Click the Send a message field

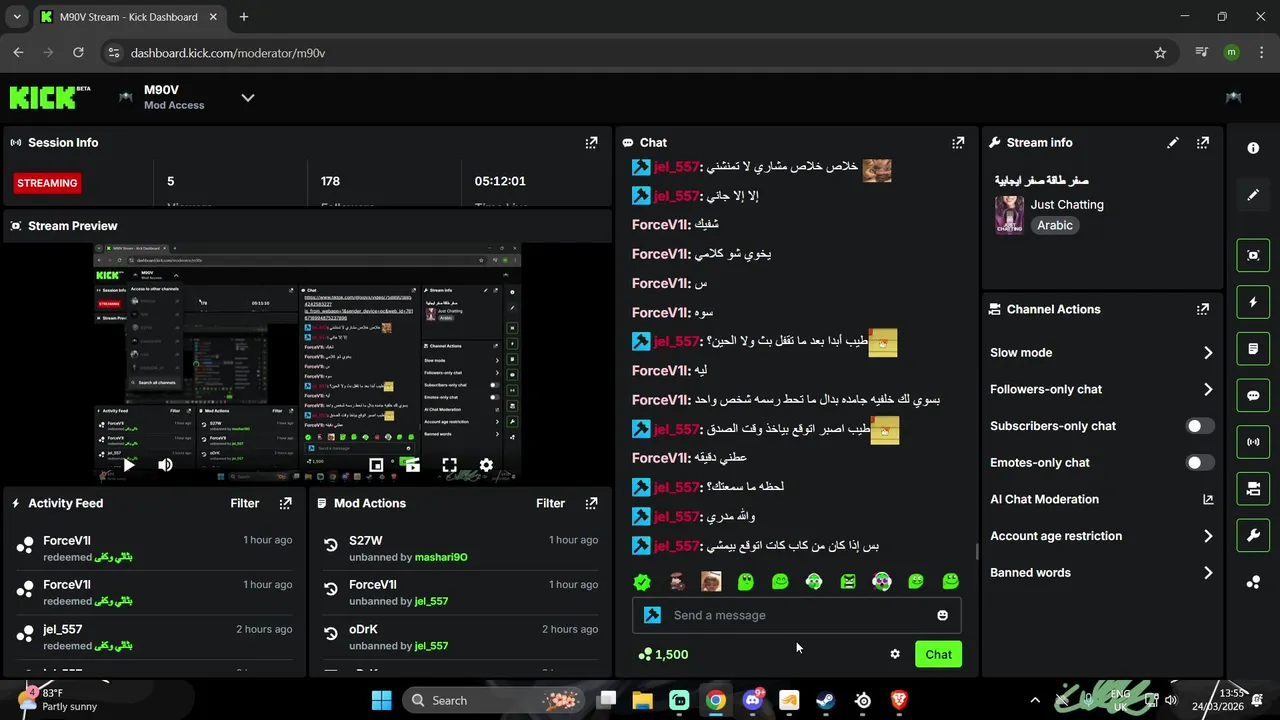[x=797, y=615]
